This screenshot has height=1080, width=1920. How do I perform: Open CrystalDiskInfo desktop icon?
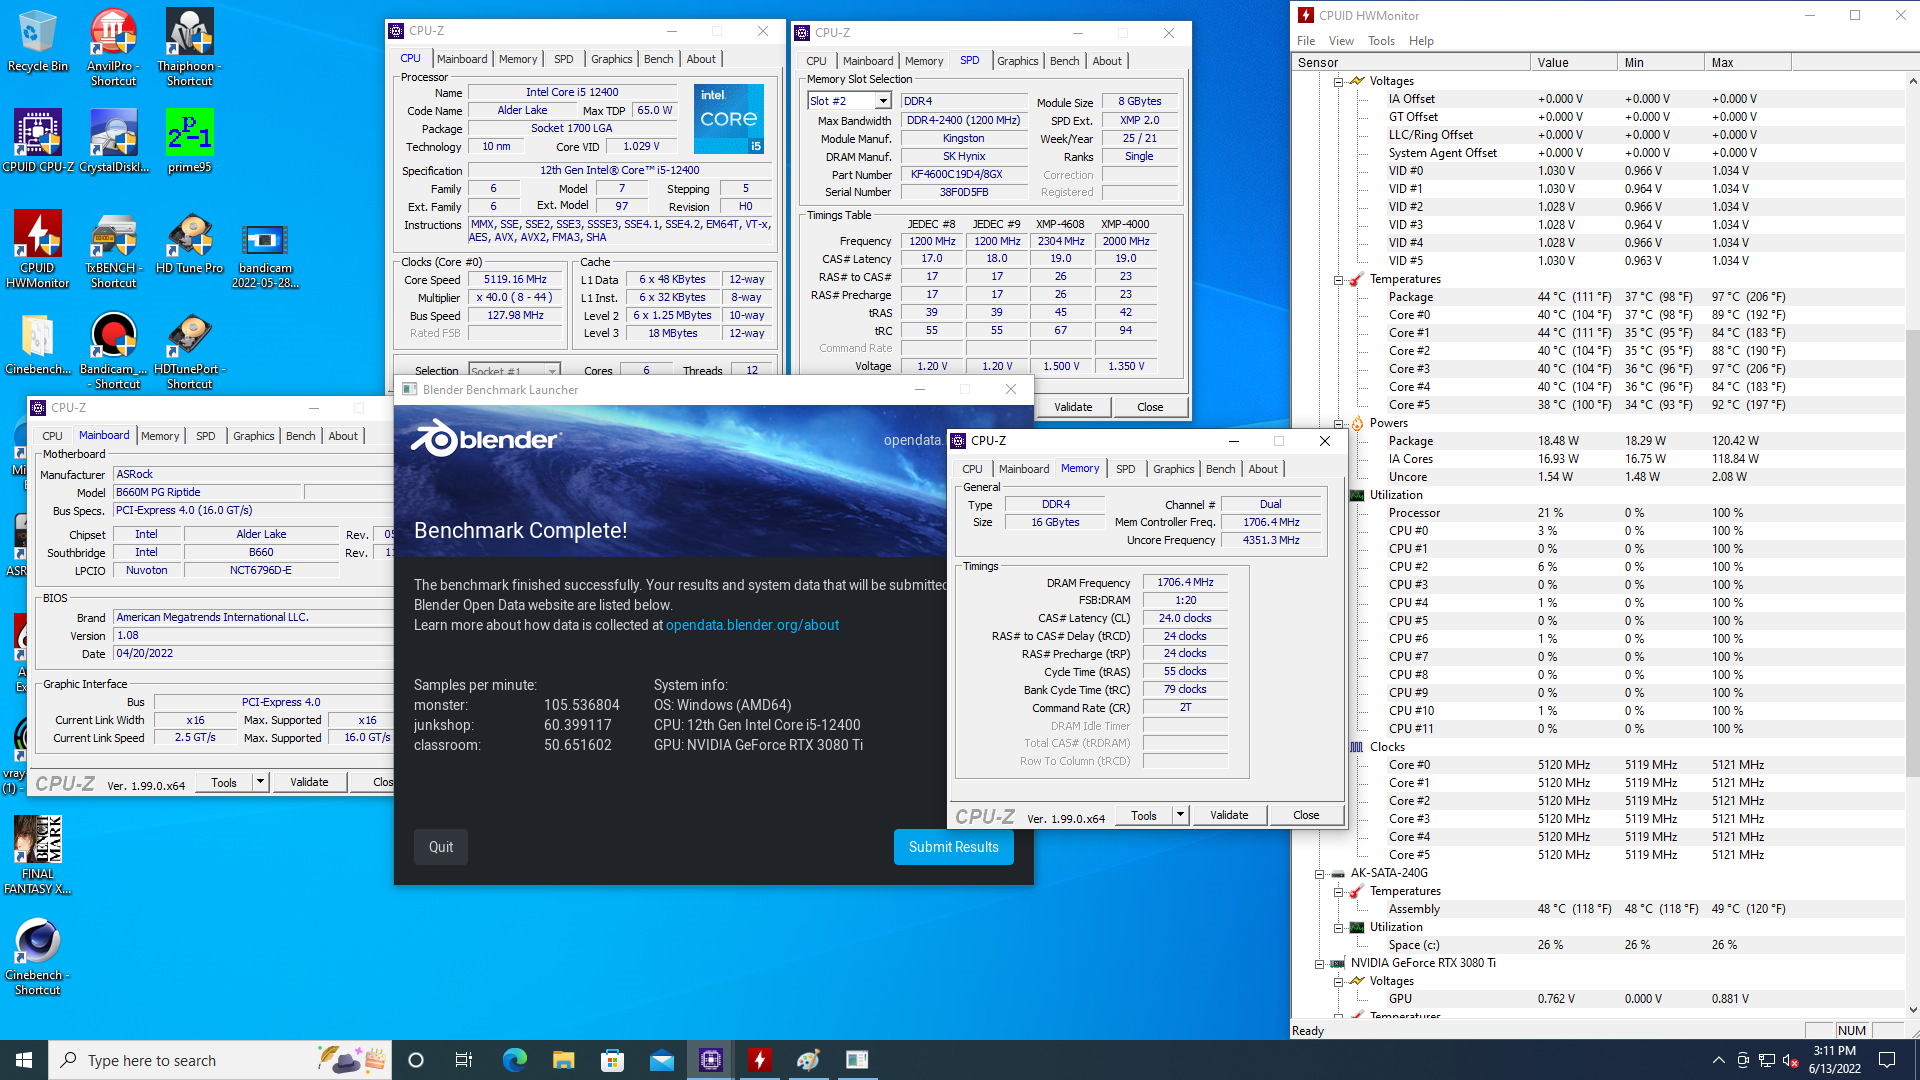pyautogui.click(x=113, y=141)
